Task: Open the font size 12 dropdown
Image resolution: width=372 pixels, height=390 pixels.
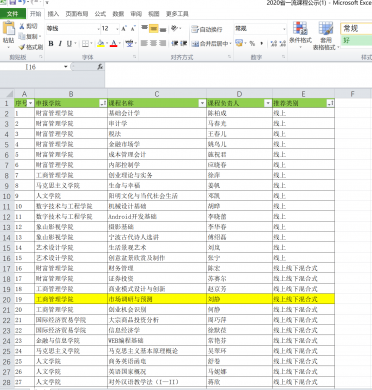Action: point(117,29)
